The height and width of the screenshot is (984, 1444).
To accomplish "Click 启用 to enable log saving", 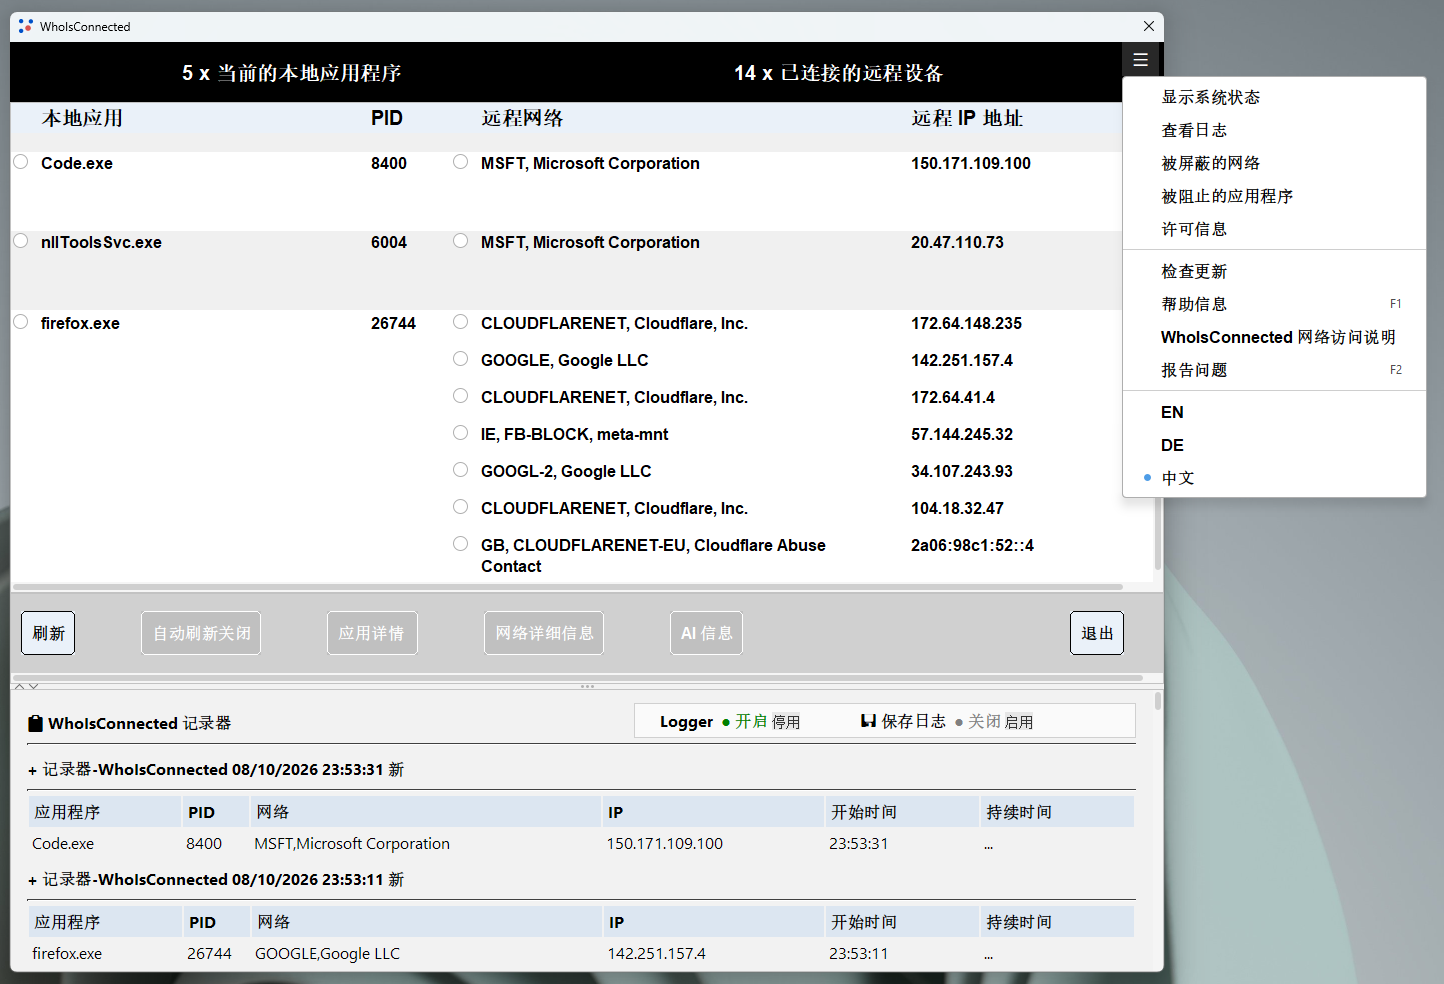I will click(x=1019, y=722).
